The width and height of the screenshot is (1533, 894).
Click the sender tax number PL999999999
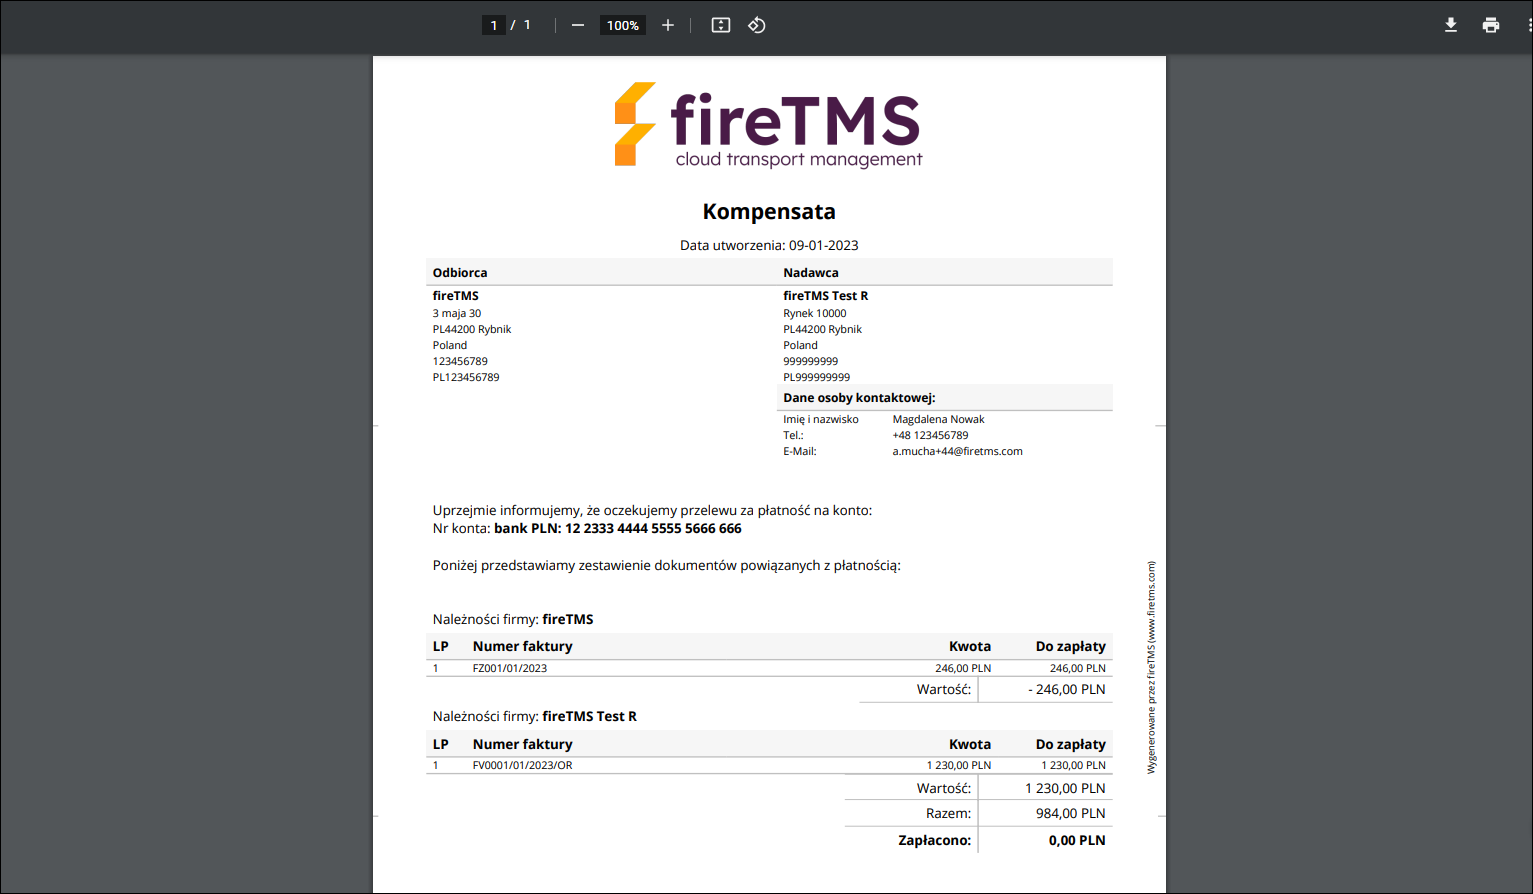tap(817, 377)
